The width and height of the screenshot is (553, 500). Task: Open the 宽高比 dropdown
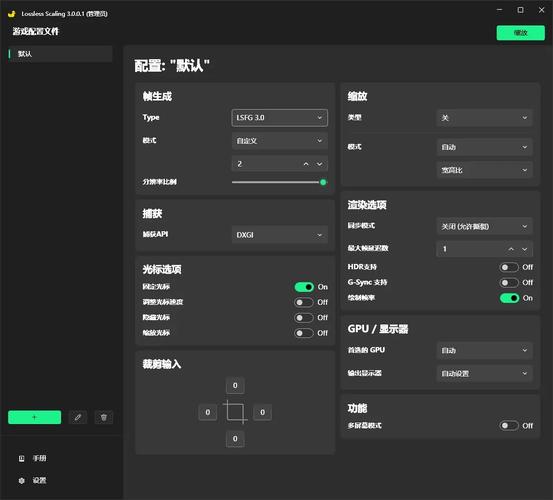click(x=485, y=170)
